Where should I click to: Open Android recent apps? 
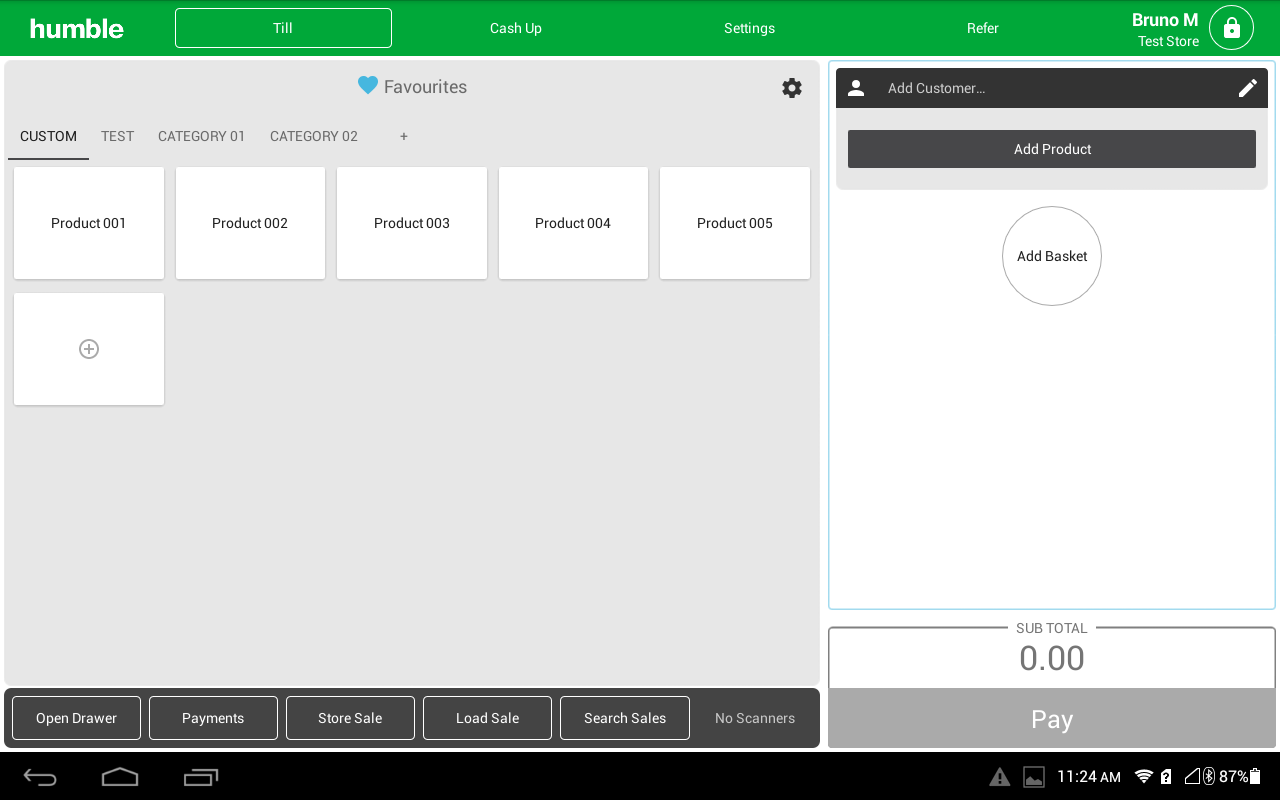pos(201,777)
